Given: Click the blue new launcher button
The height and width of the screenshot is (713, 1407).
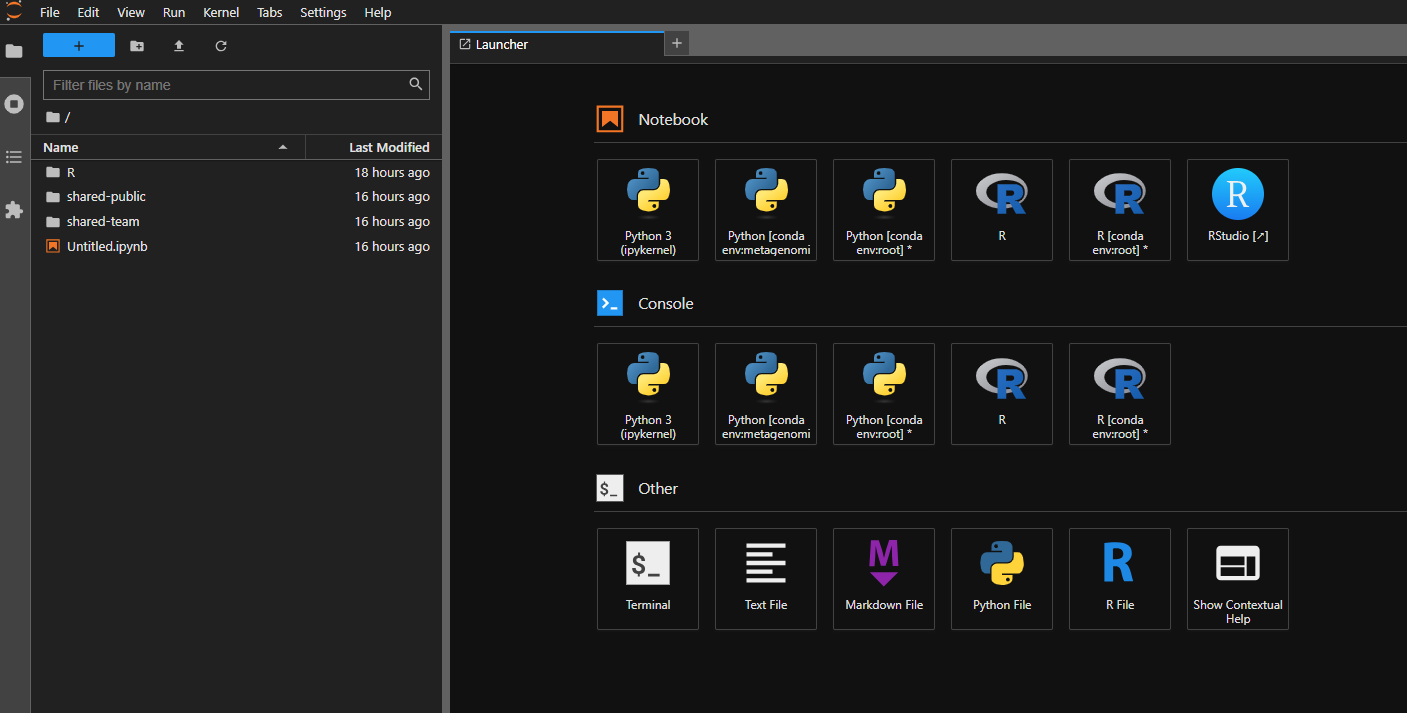Looking at the screenshot, I should coord(78,45).
